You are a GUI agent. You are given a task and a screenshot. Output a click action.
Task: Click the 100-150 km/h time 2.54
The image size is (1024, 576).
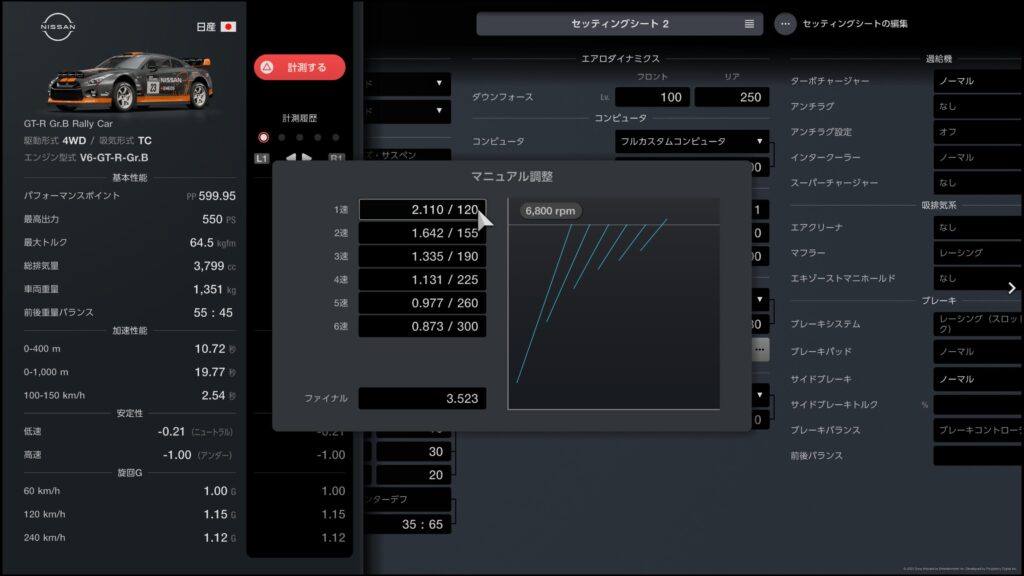(213, 396)
